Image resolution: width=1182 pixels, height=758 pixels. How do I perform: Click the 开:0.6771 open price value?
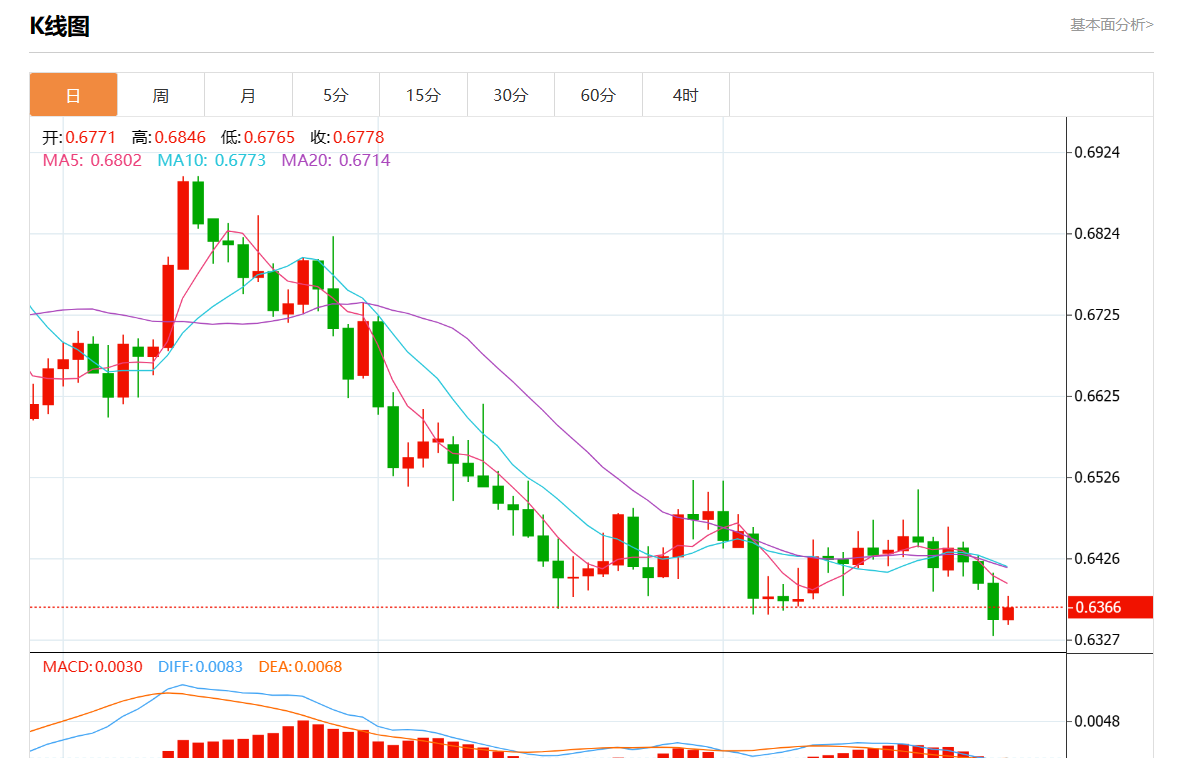(79, 137)
